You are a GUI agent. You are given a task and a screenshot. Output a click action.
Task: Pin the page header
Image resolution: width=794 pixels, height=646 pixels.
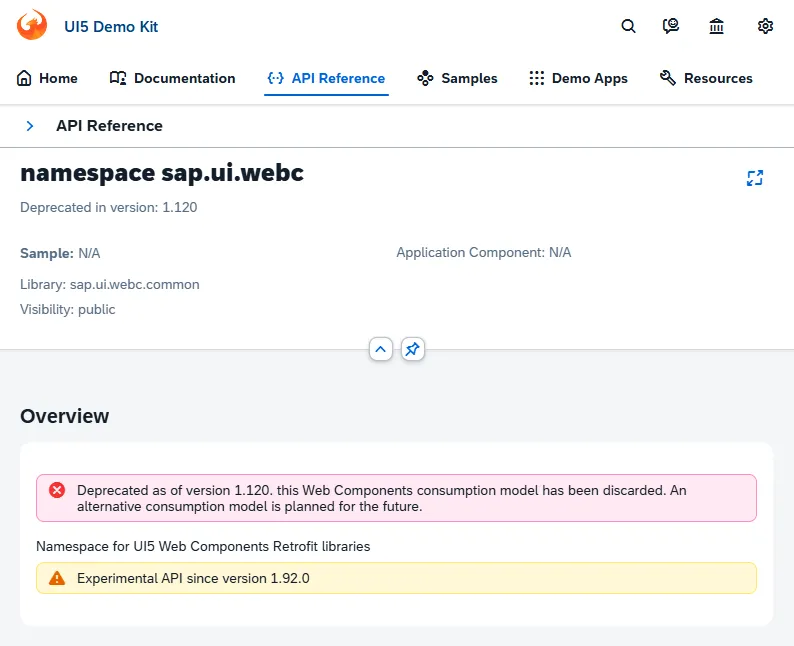(413, 349)
